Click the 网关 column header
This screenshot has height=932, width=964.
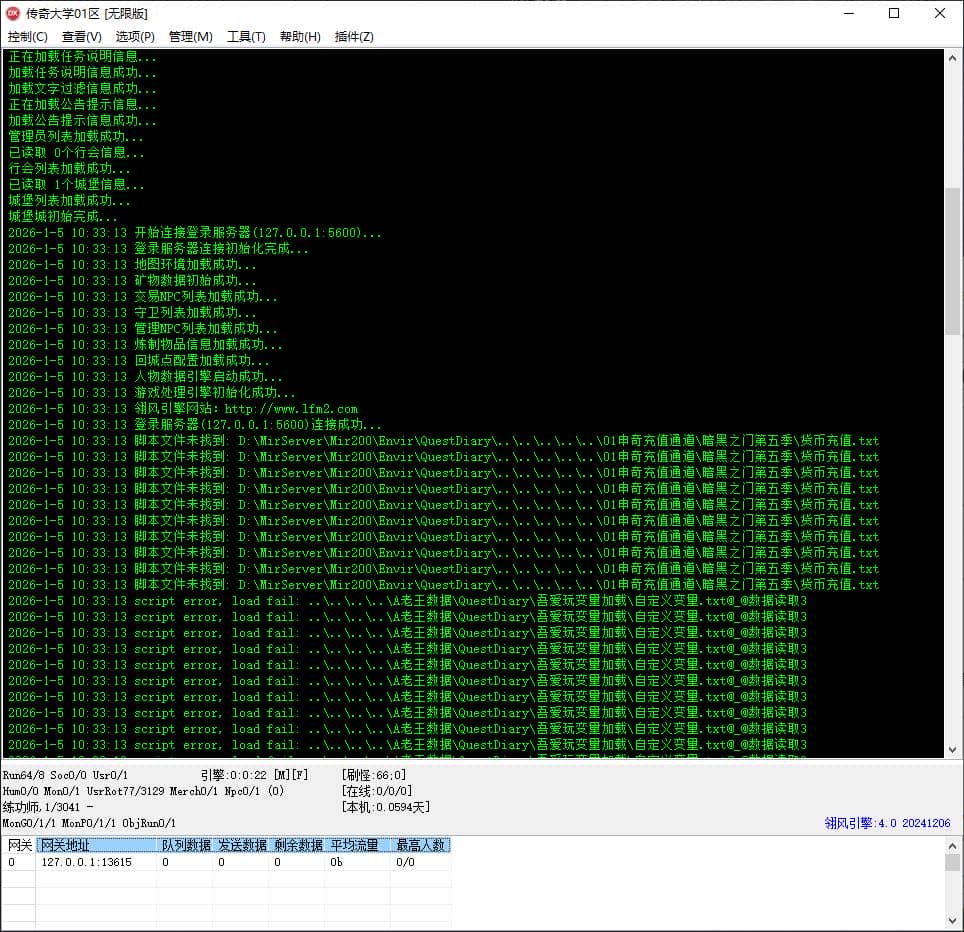19,845
